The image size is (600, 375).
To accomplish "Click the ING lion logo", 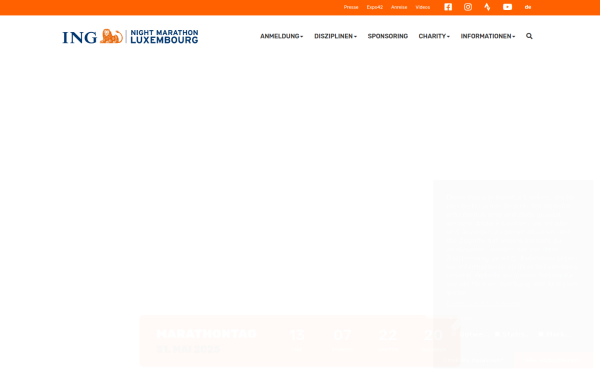I will [x=111, y=36].
